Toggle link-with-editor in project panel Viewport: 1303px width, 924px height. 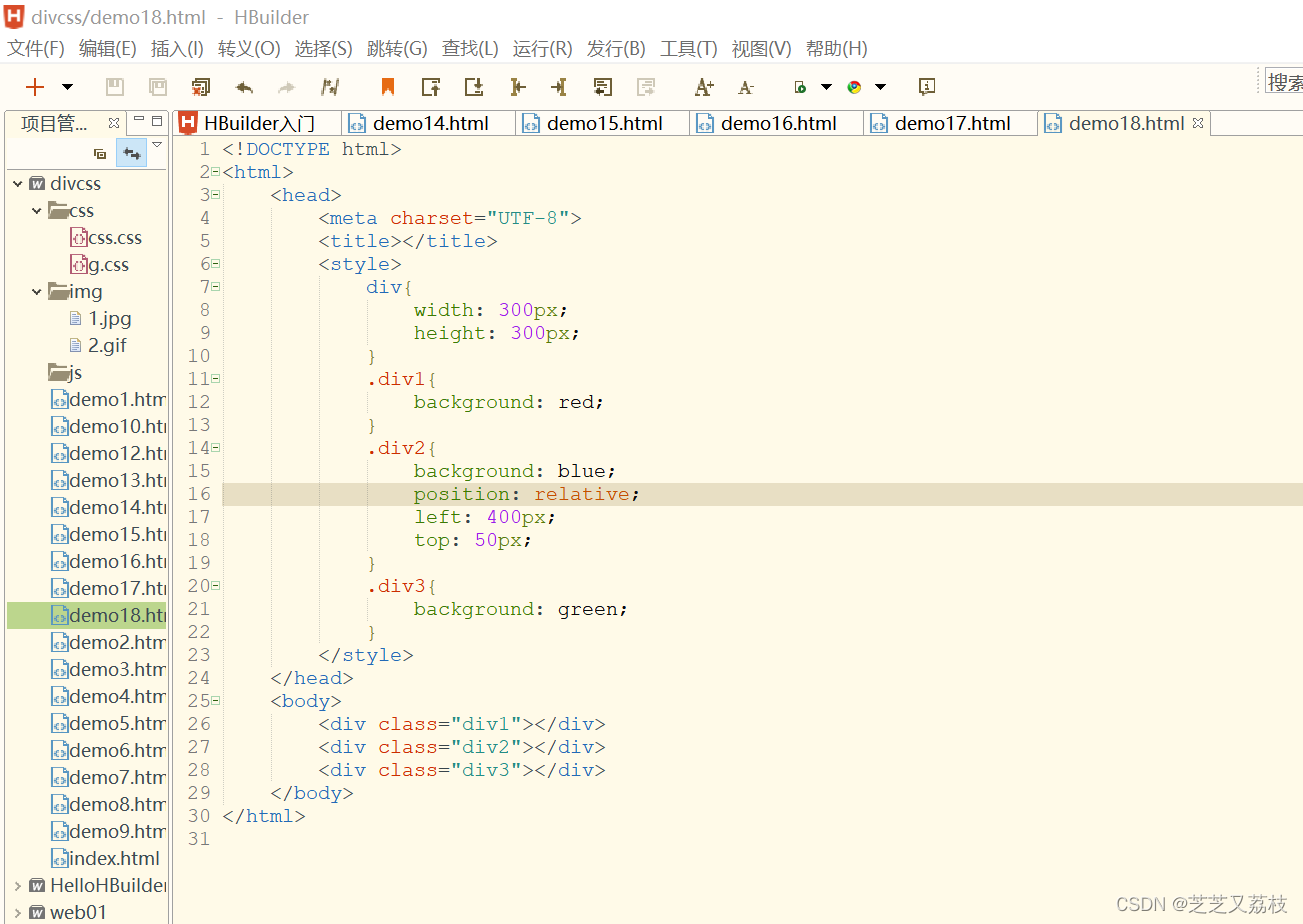tap(131, 153)
